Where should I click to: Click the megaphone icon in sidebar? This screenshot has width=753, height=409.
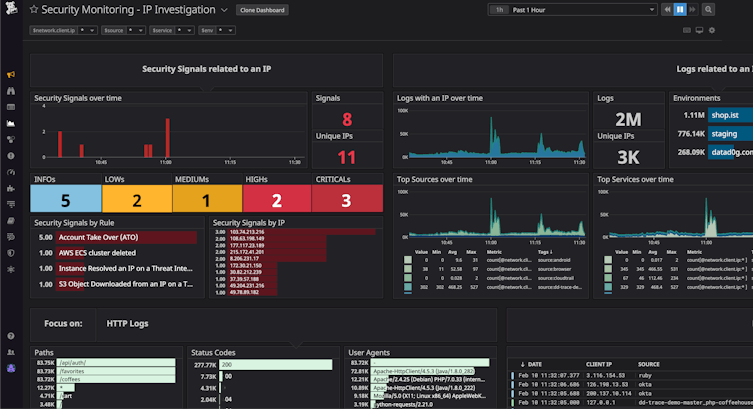10,74
